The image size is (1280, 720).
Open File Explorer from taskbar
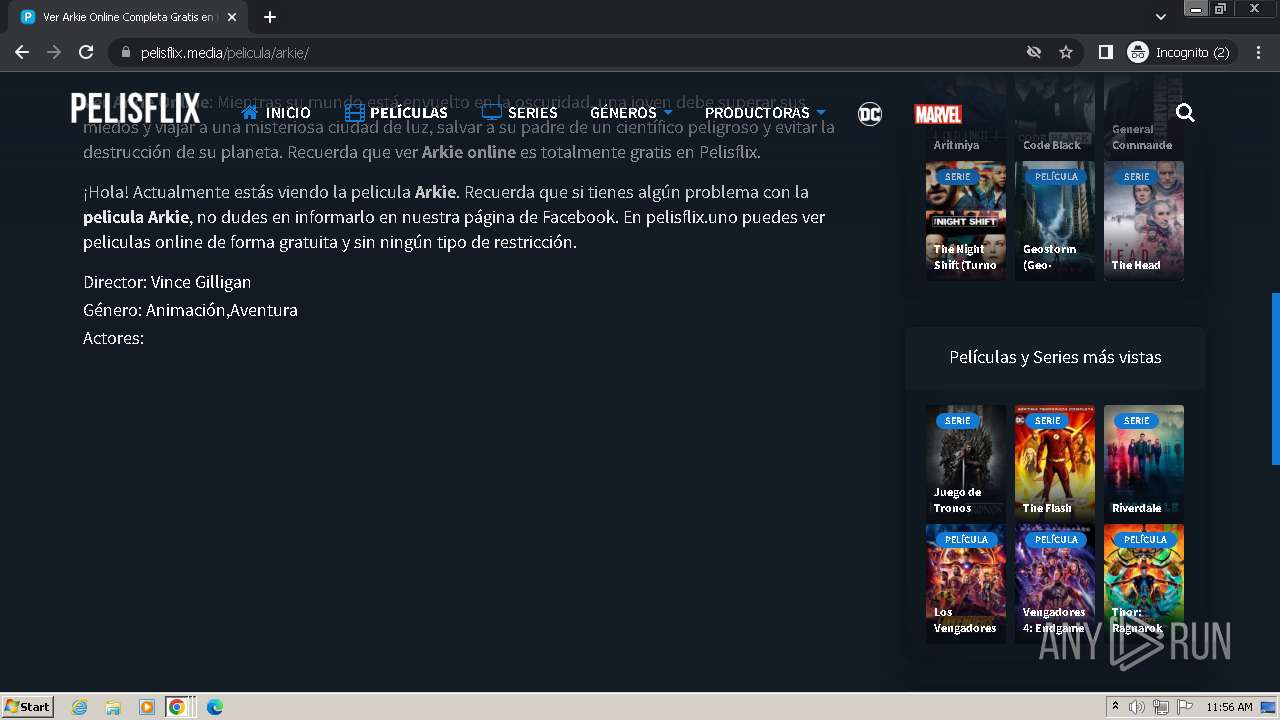pos(113,707)
